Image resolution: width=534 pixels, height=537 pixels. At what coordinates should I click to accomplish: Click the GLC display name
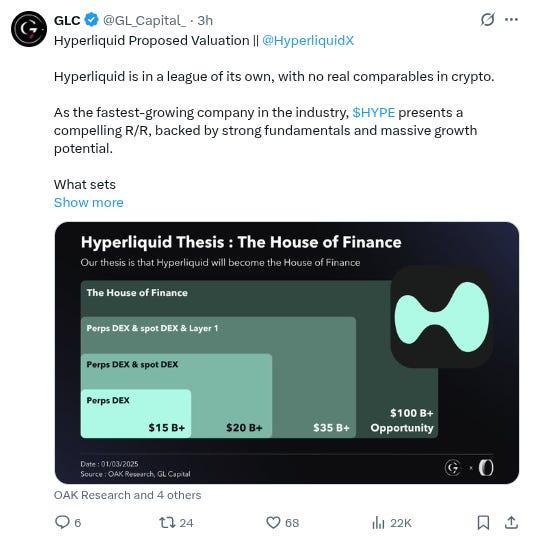click(x=67, y=21)
